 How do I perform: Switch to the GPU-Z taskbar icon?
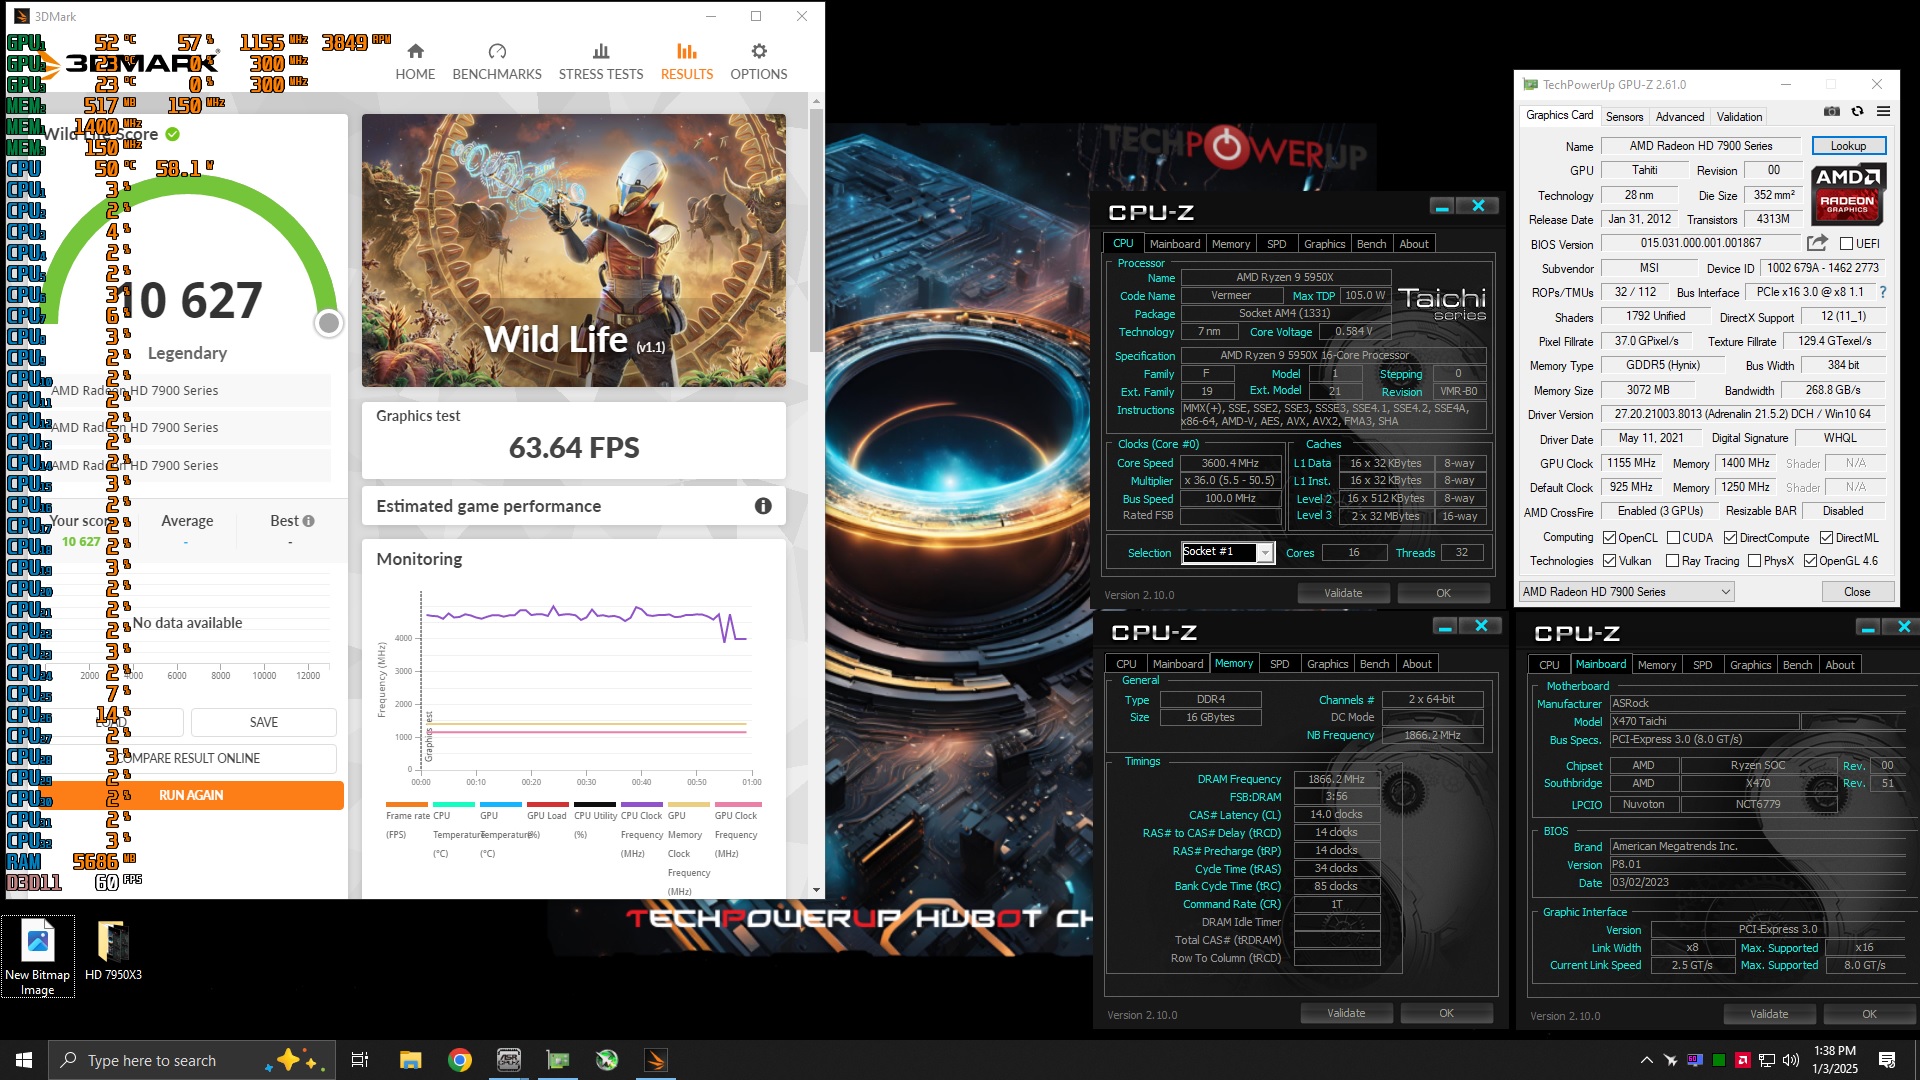(x=558, y=1060)
